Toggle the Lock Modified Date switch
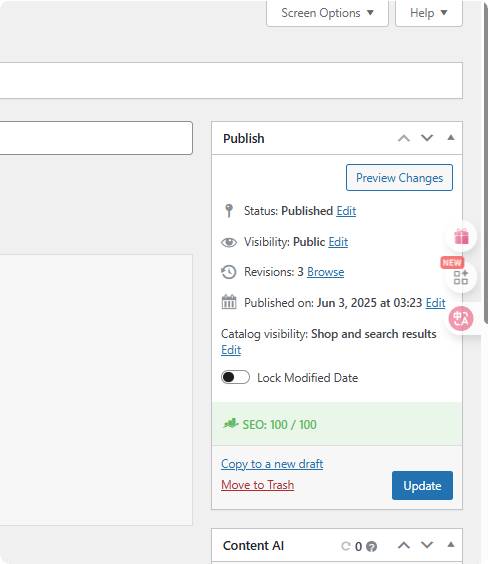The width and height of the screenshot is (488, 564). (235, 377)
